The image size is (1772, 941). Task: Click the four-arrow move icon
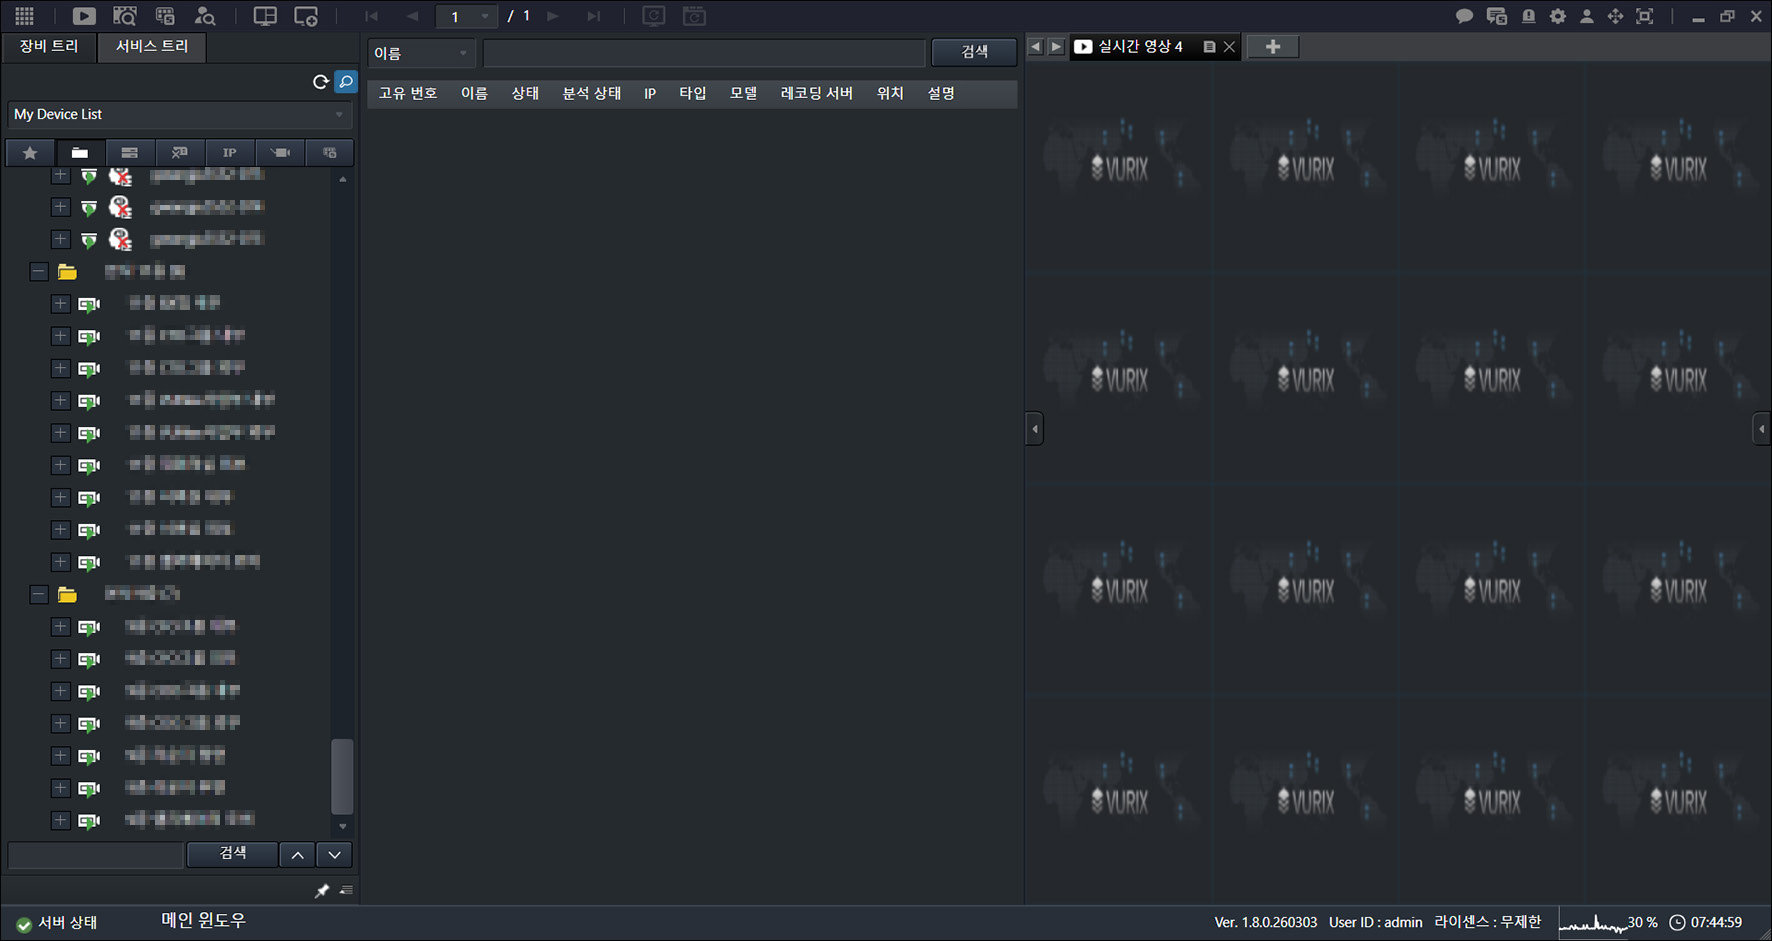1615,16
